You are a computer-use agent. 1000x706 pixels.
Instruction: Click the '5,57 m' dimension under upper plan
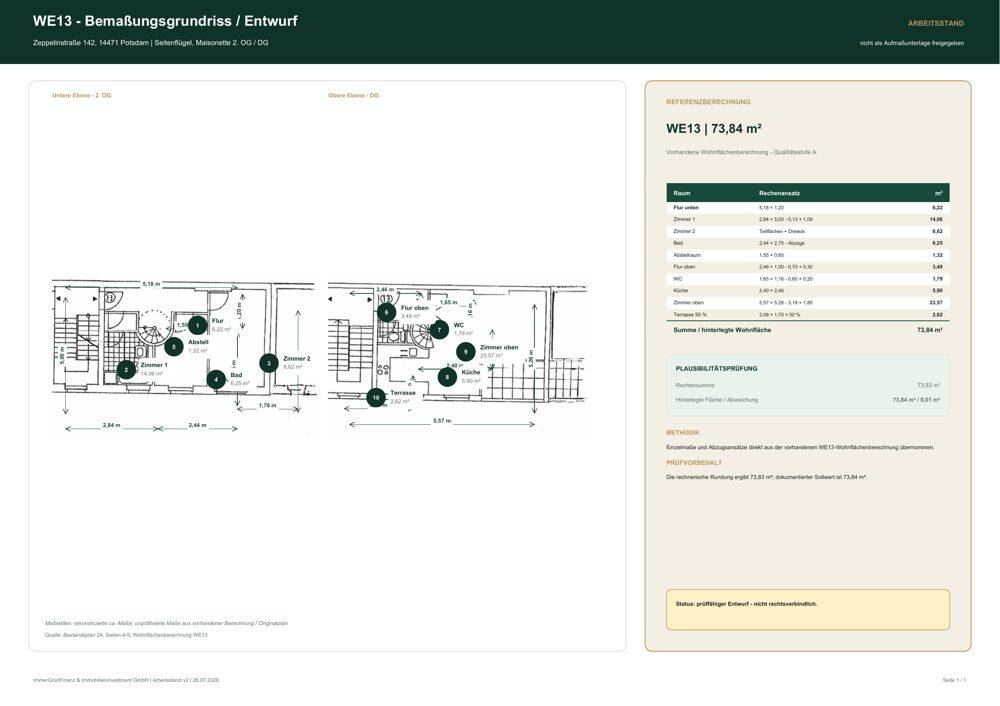442,421
